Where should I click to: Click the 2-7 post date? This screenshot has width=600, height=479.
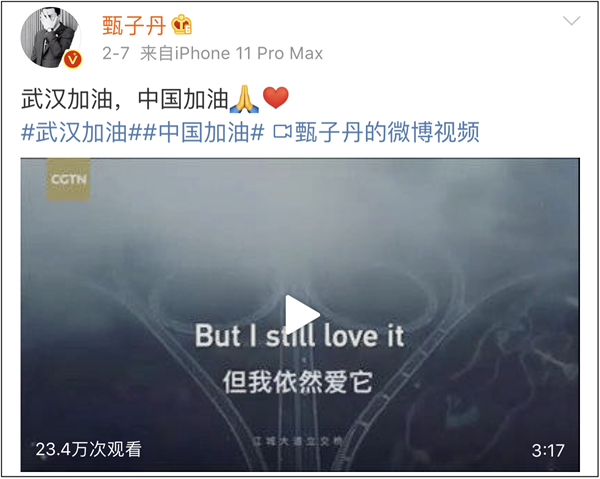pos(116,53)
